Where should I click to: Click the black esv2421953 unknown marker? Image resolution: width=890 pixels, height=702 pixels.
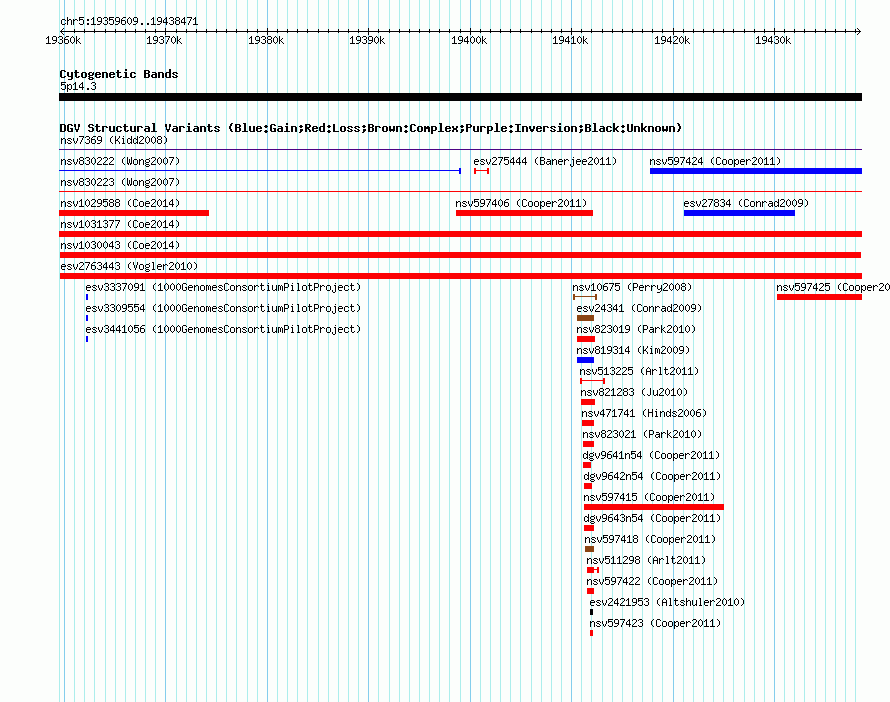(591, 612)
